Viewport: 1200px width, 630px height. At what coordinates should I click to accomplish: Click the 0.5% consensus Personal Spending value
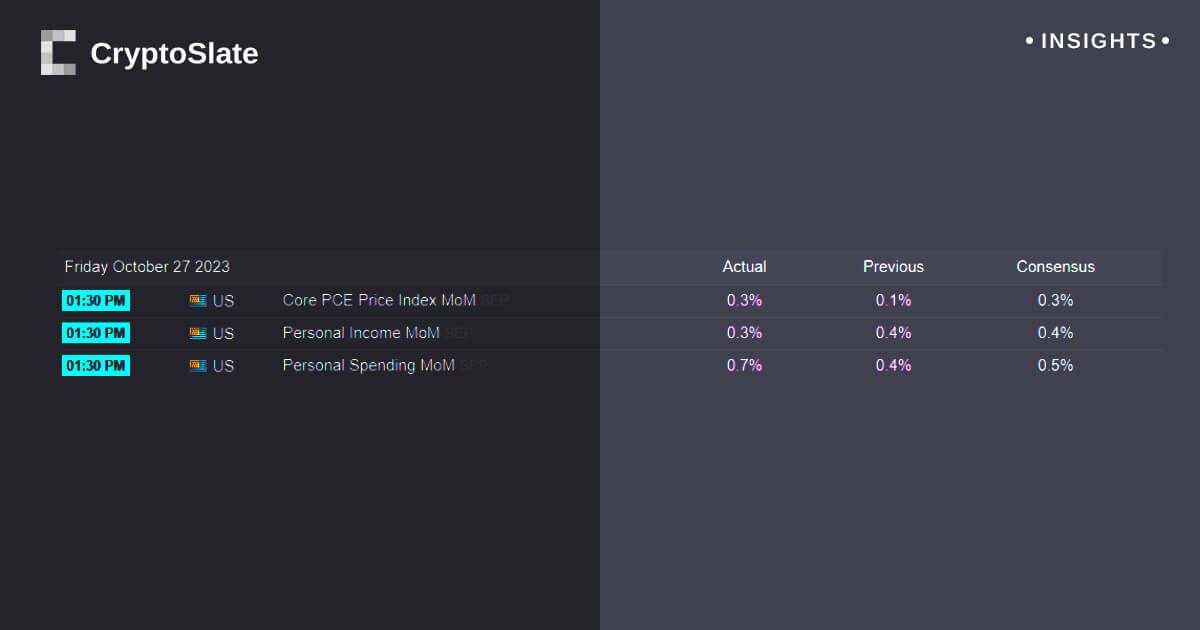(x=1055, y=366)
